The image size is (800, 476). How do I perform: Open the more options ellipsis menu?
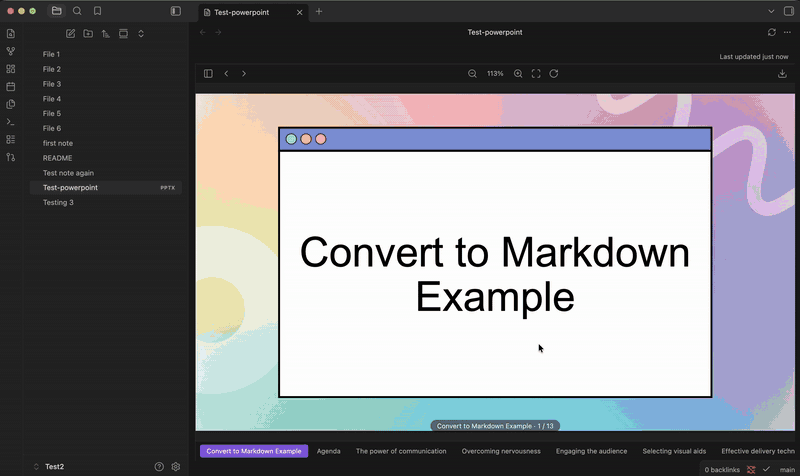[x=787, y=32]
